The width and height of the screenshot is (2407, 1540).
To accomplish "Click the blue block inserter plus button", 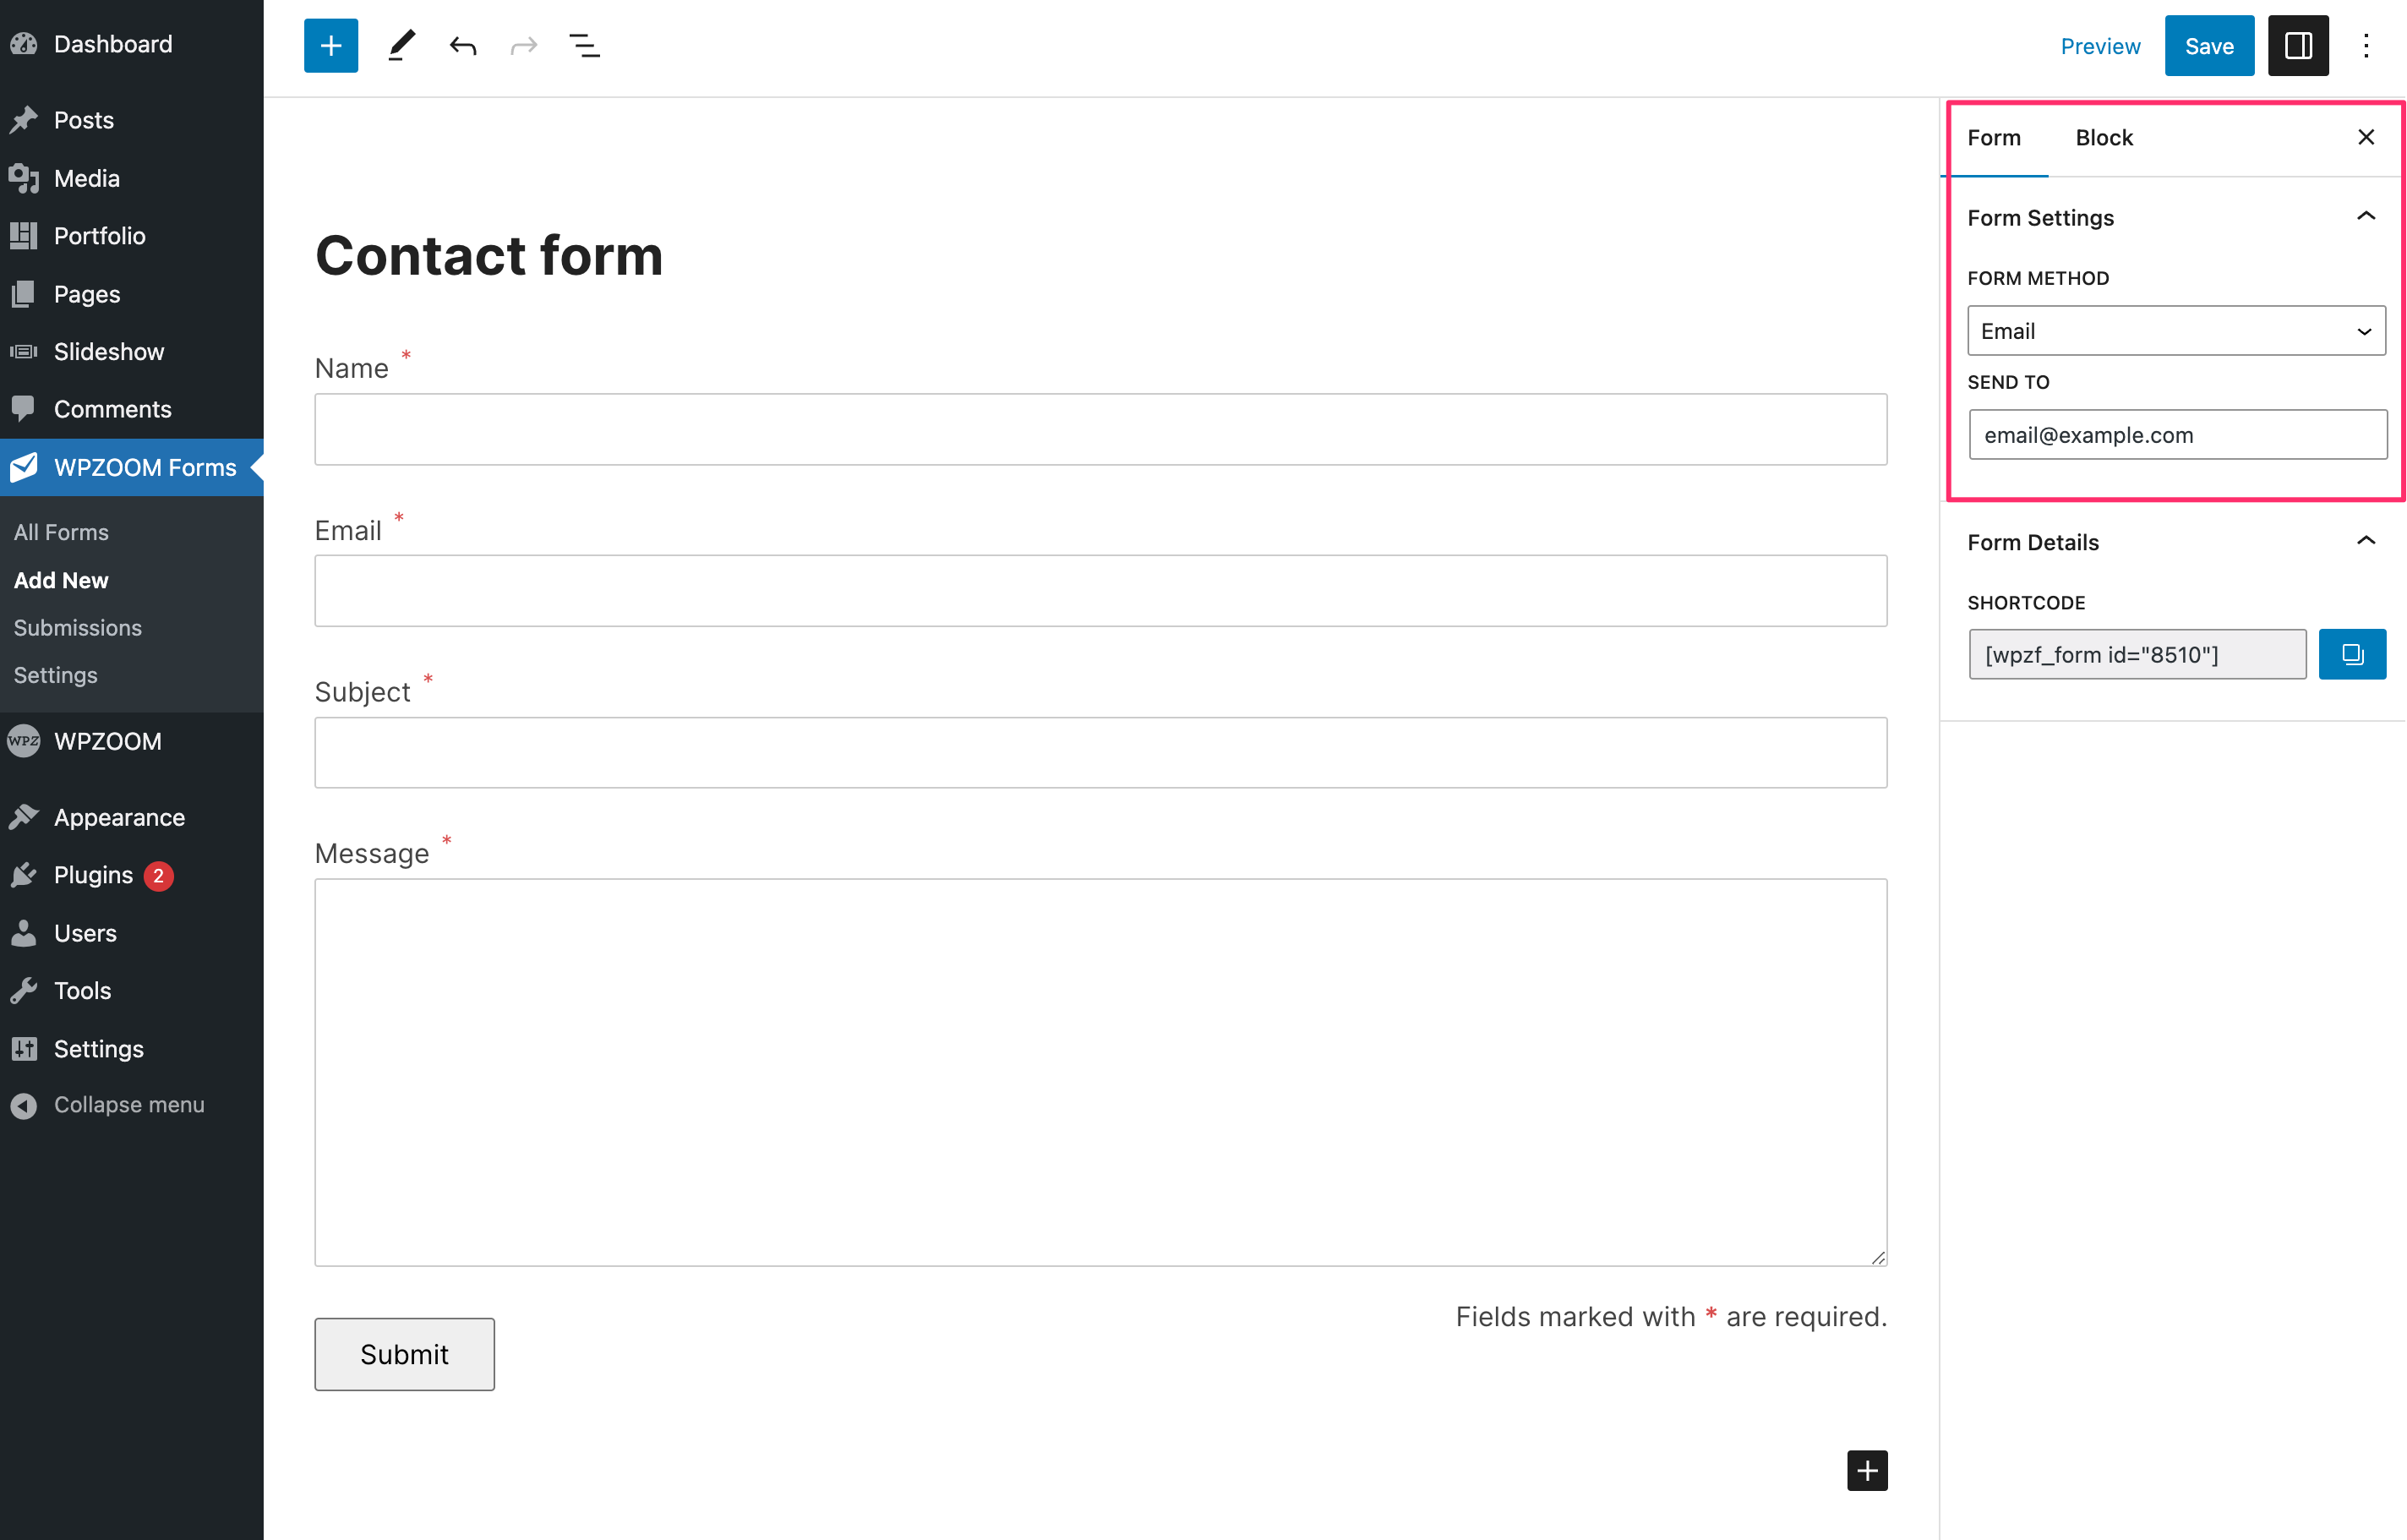I will click(x=331, y=46).
